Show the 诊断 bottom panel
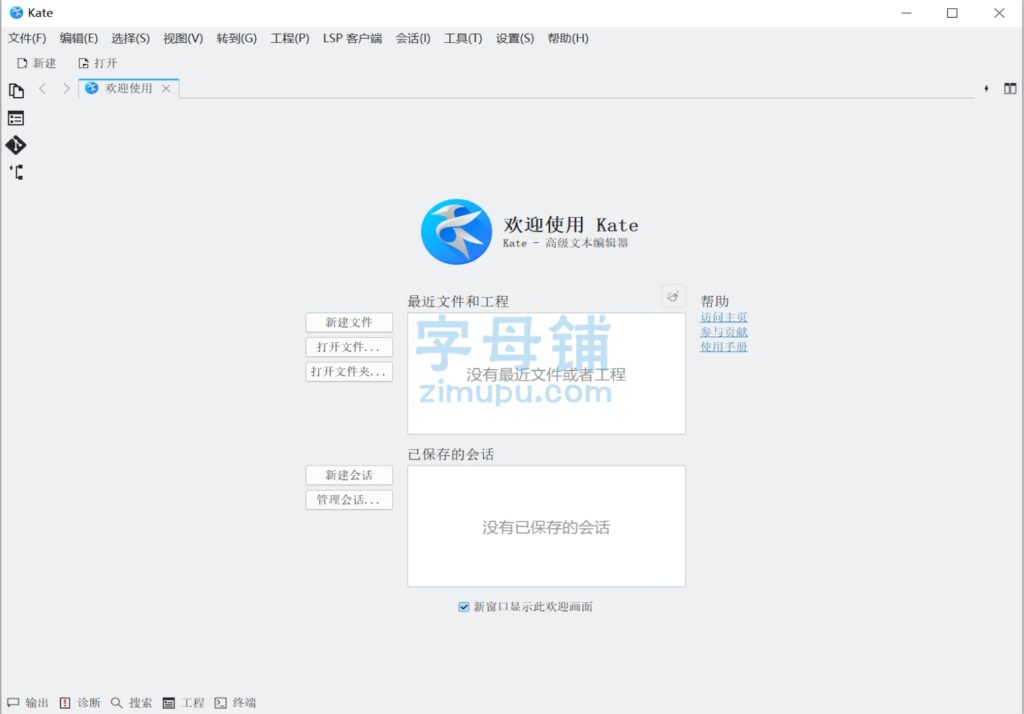The height and width of the screenshot is (714, 1024). 80,703
